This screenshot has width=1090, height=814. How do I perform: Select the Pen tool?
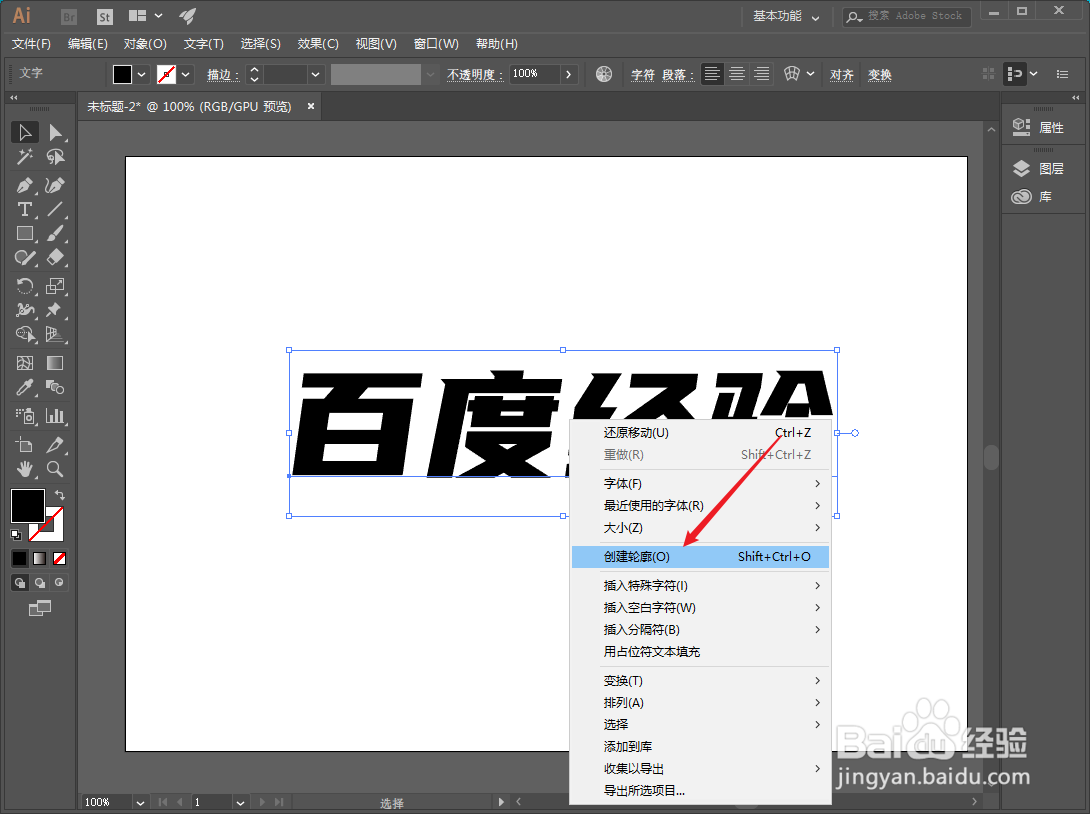[25, 185]
